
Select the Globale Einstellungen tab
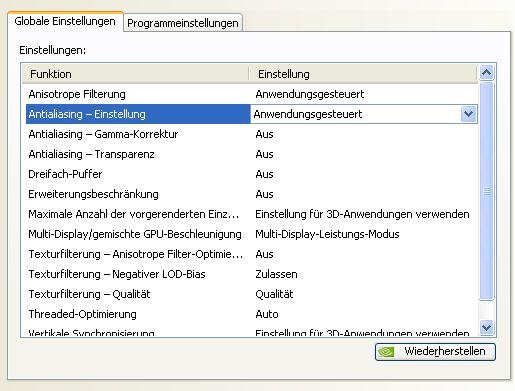click(x=65, y=21)
